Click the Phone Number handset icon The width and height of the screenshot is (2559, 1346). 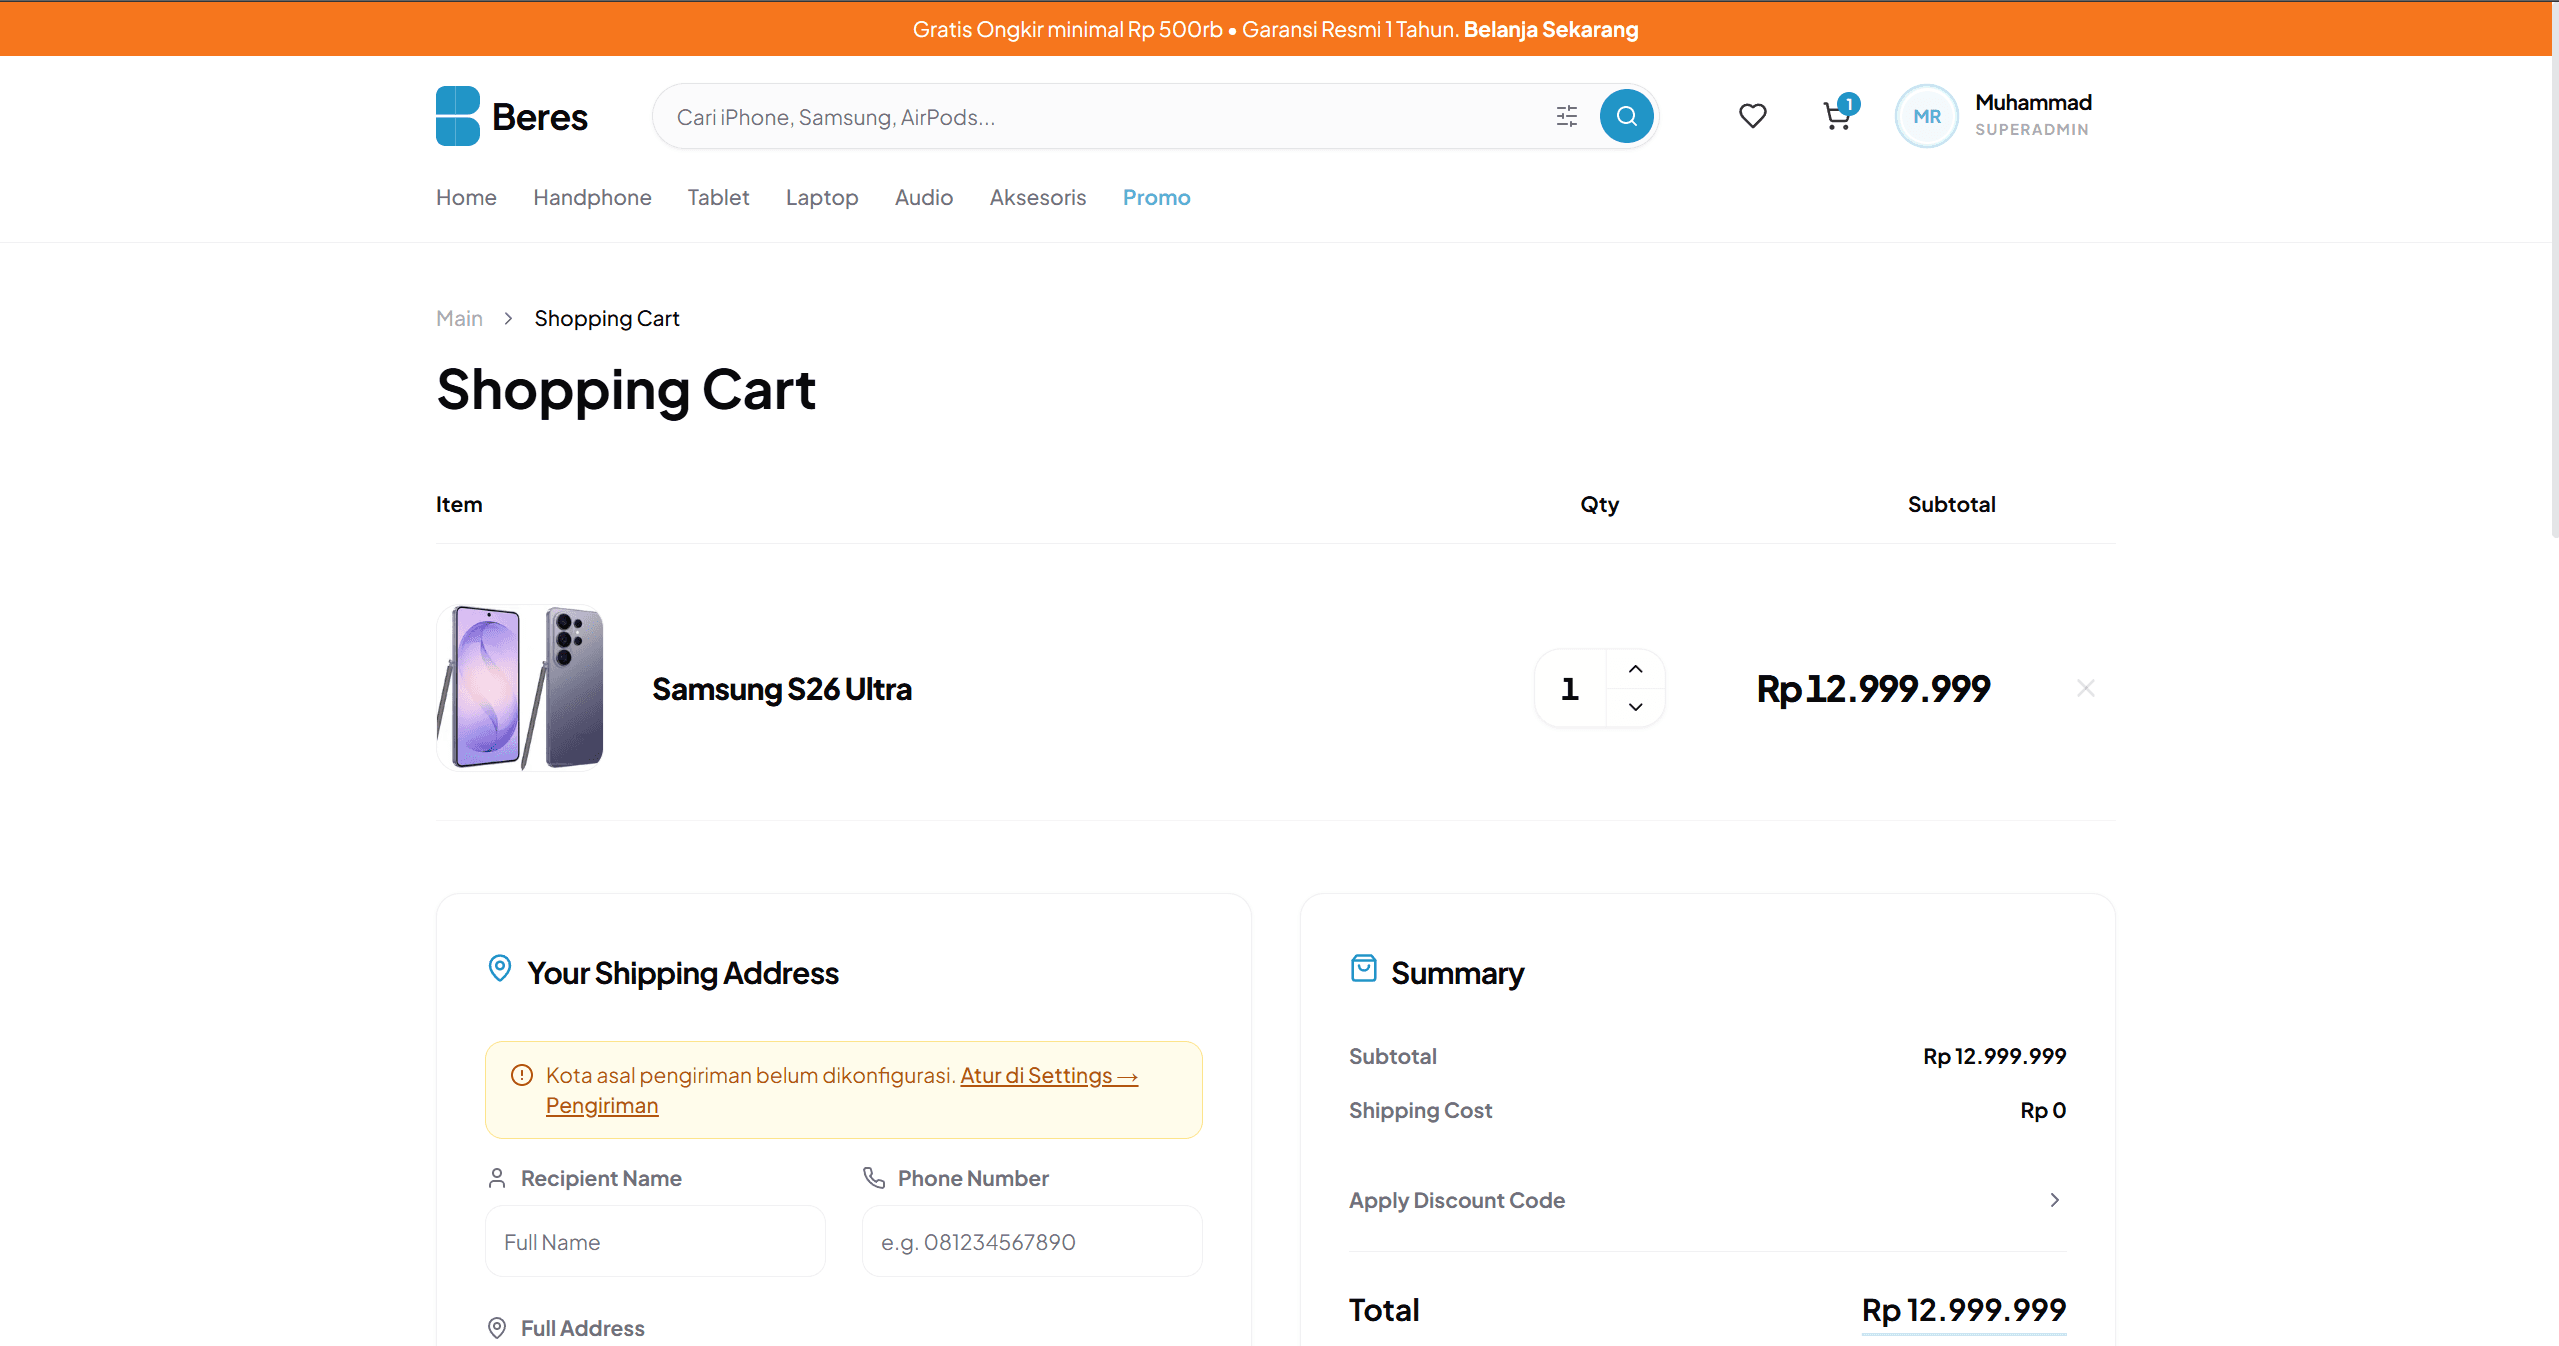[874, 1178]
